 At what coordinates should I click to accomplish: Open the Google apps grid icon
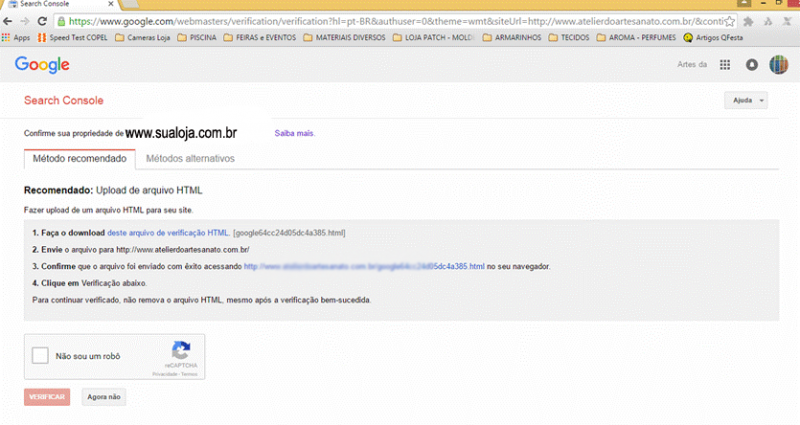(724, 65)
